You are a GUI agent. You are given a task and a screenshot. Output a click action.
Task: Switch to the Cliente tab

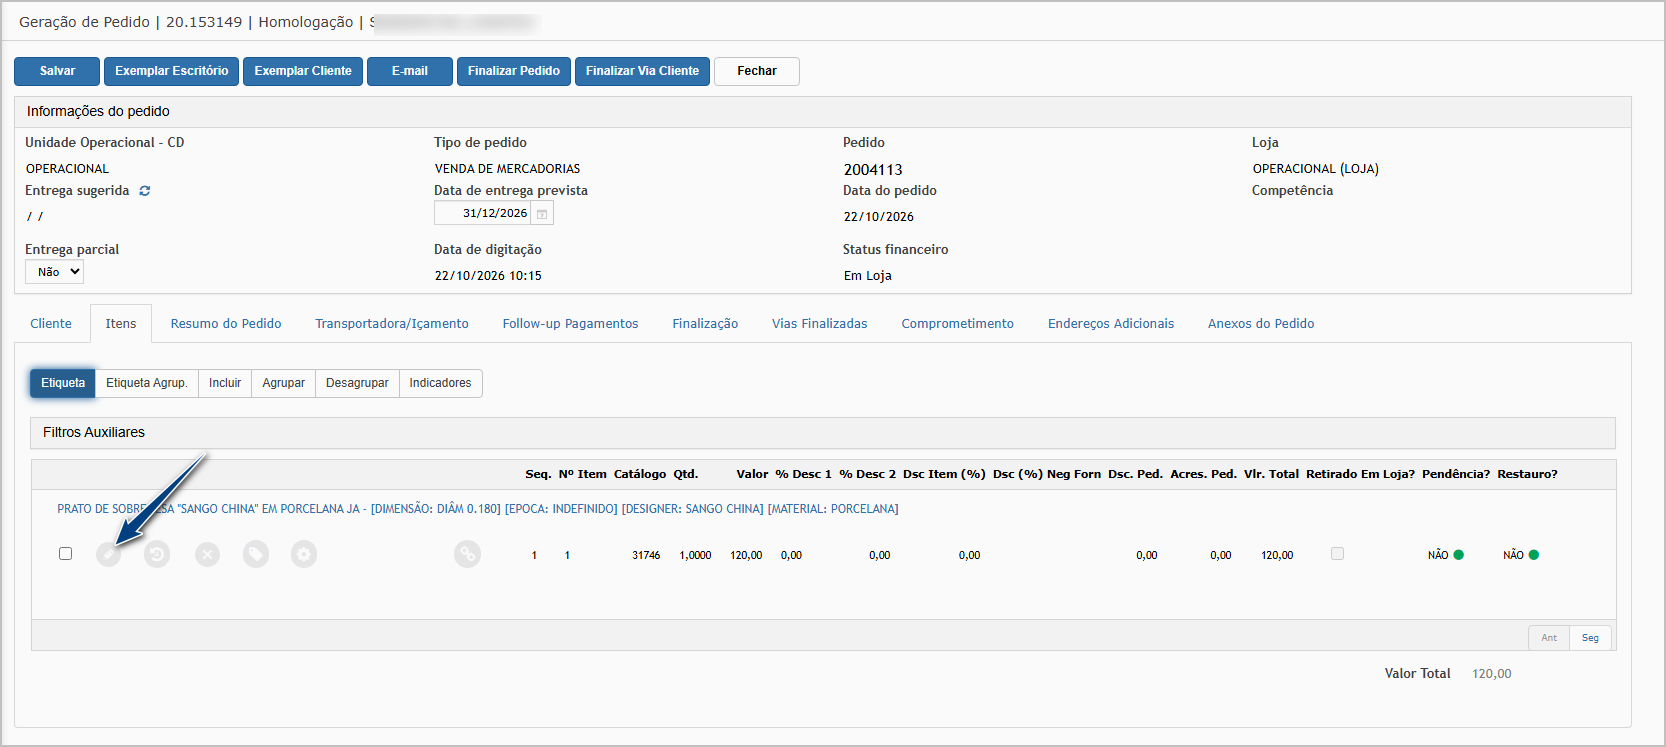[x=51, y=324]
